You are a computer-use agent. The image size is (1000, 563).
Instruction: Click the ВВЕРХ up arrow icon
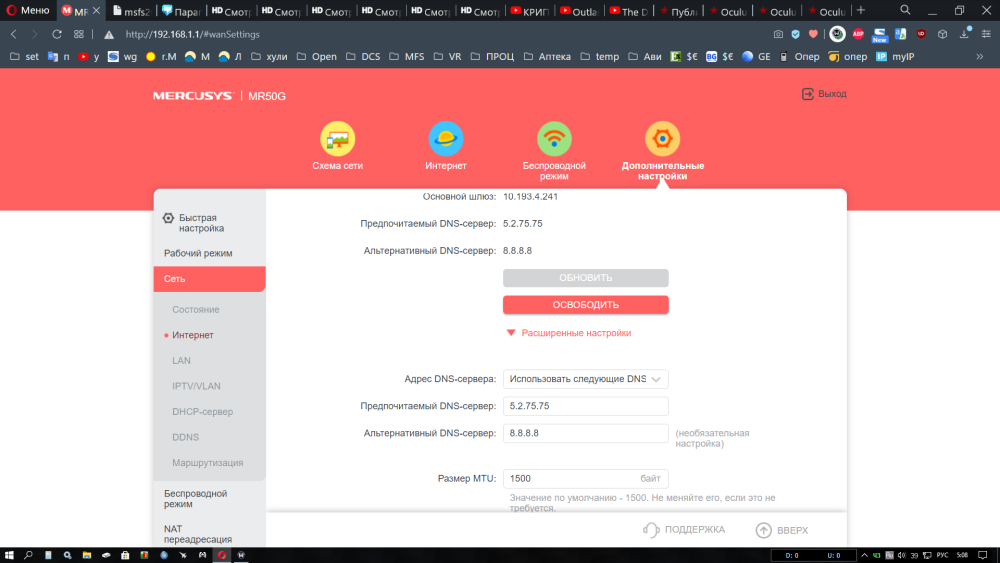763,530
